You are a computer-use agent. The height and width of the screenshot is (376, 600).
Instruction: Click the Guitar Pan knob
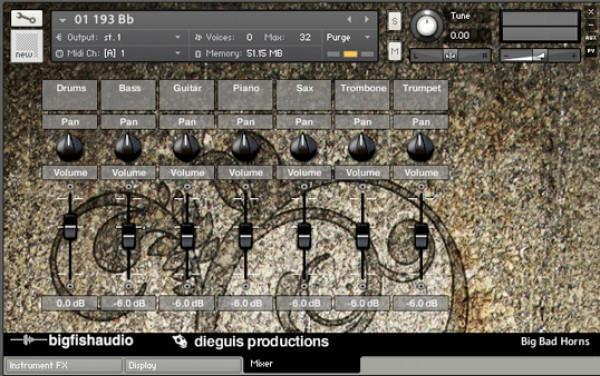tap(187, 147)
